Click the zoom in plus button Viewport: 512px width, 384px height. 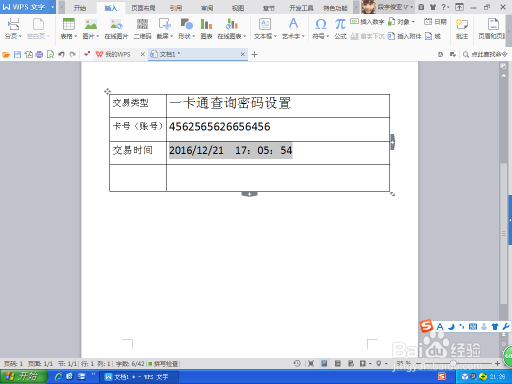click(497, 363)
